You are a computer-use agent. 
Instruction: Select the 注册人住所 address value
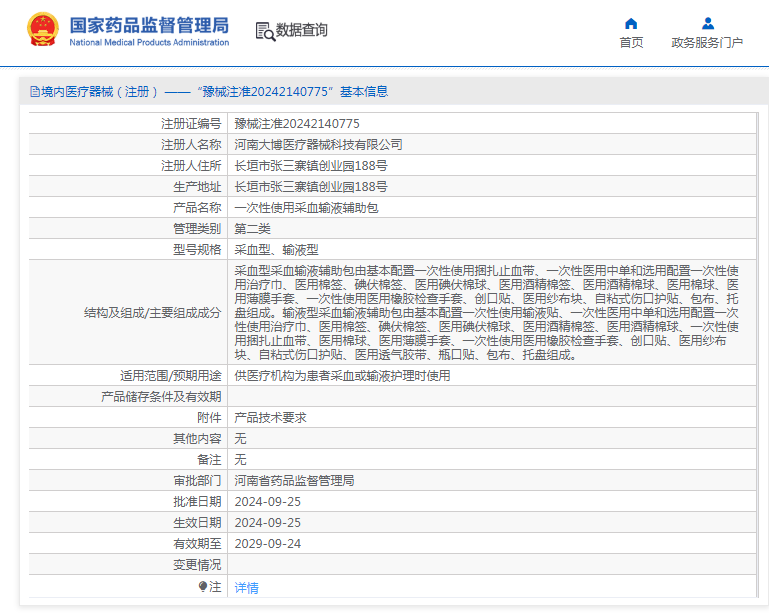pyautogui.click(x=311, y=166)
